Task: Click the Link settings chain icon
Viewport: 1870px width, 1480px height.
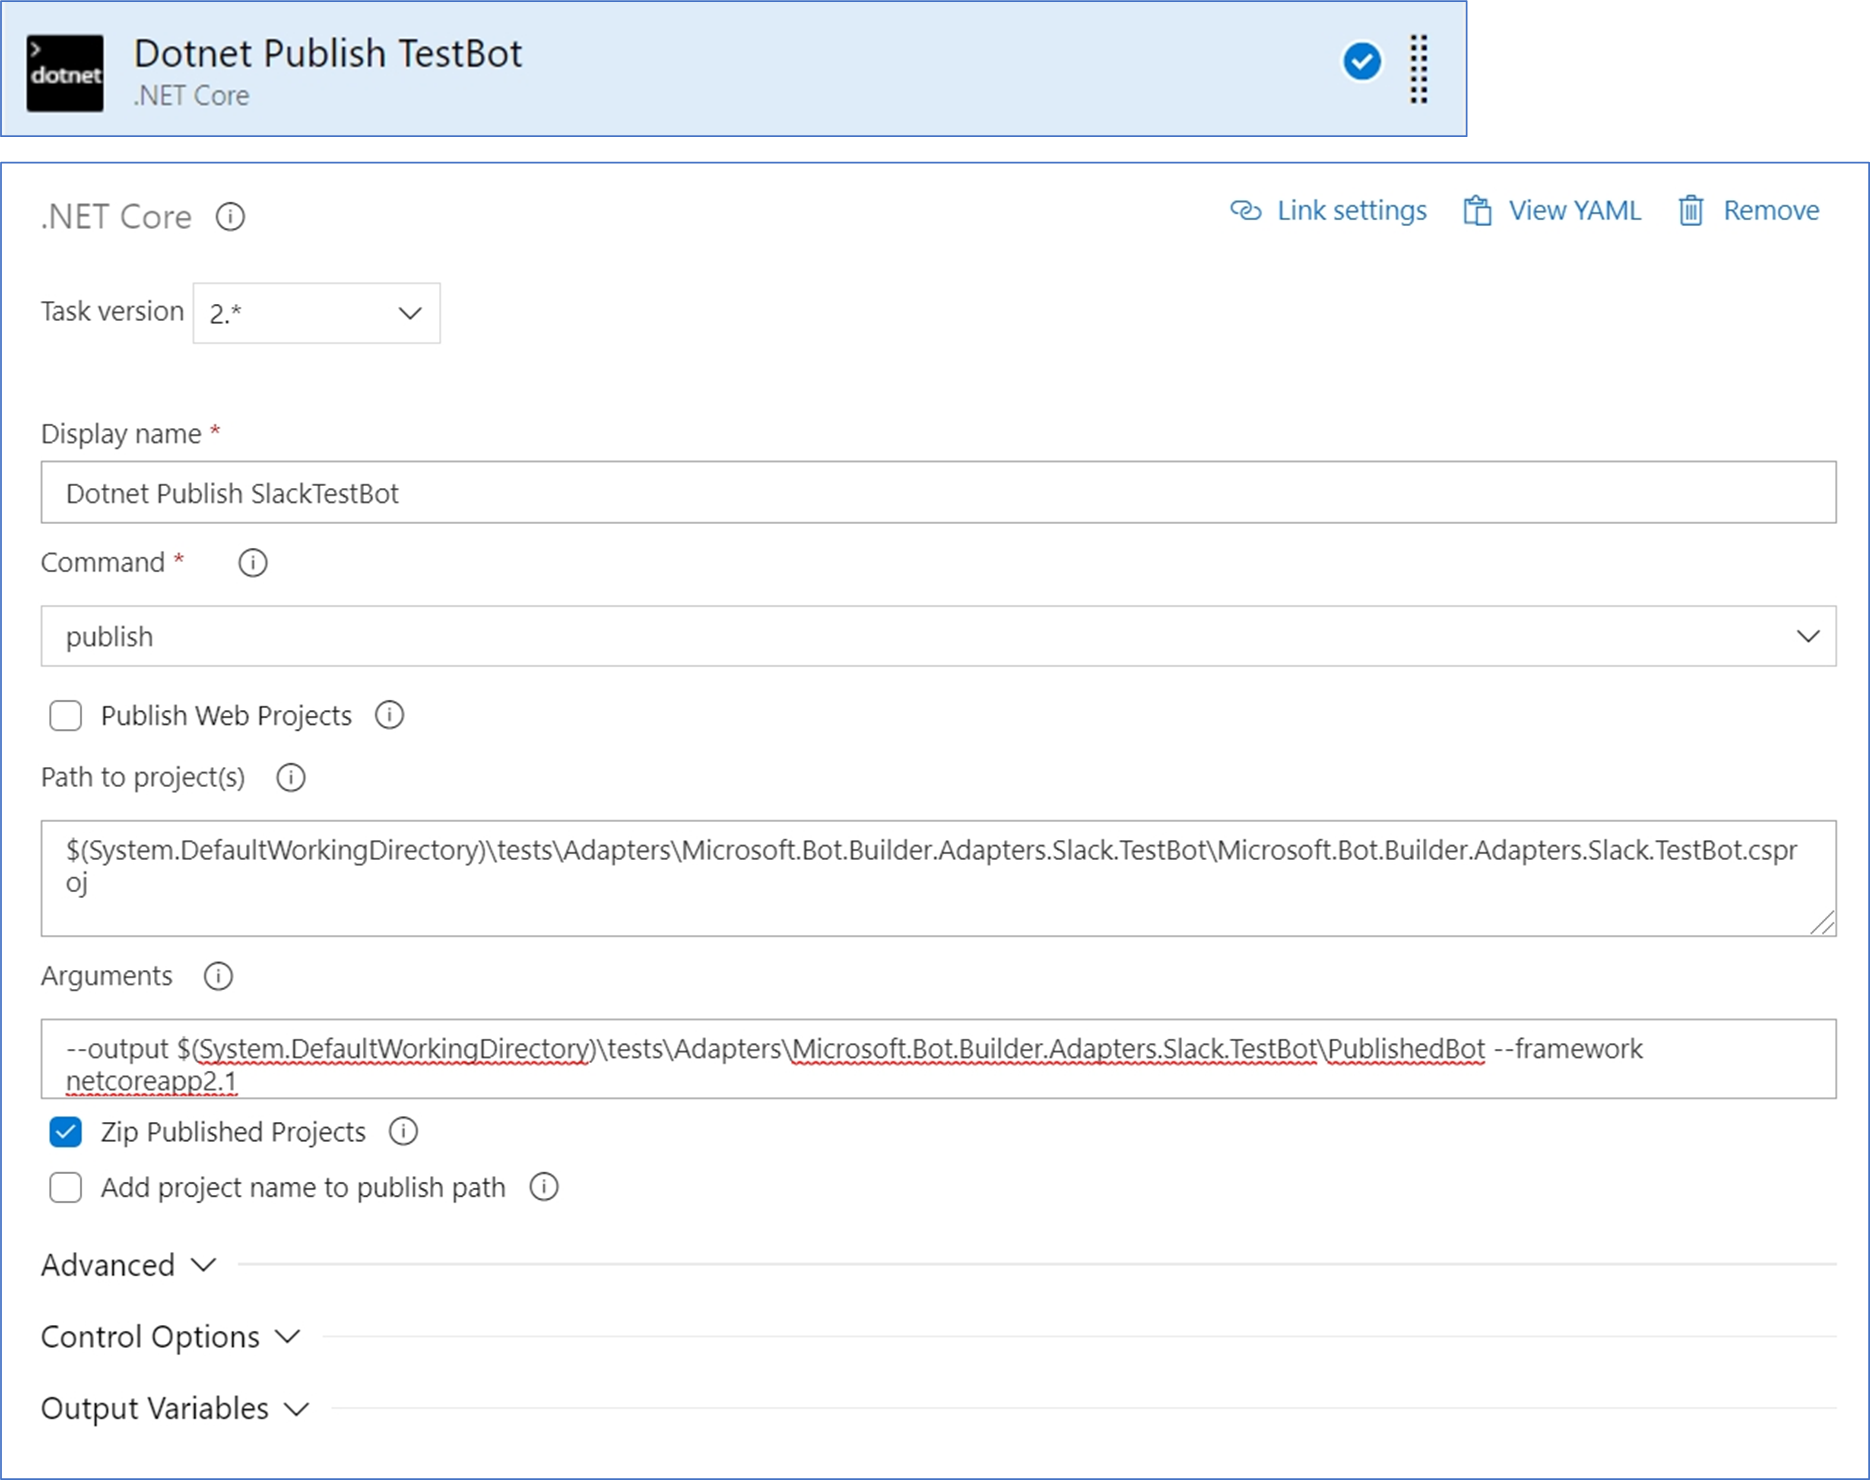Action: point(1245,210)
